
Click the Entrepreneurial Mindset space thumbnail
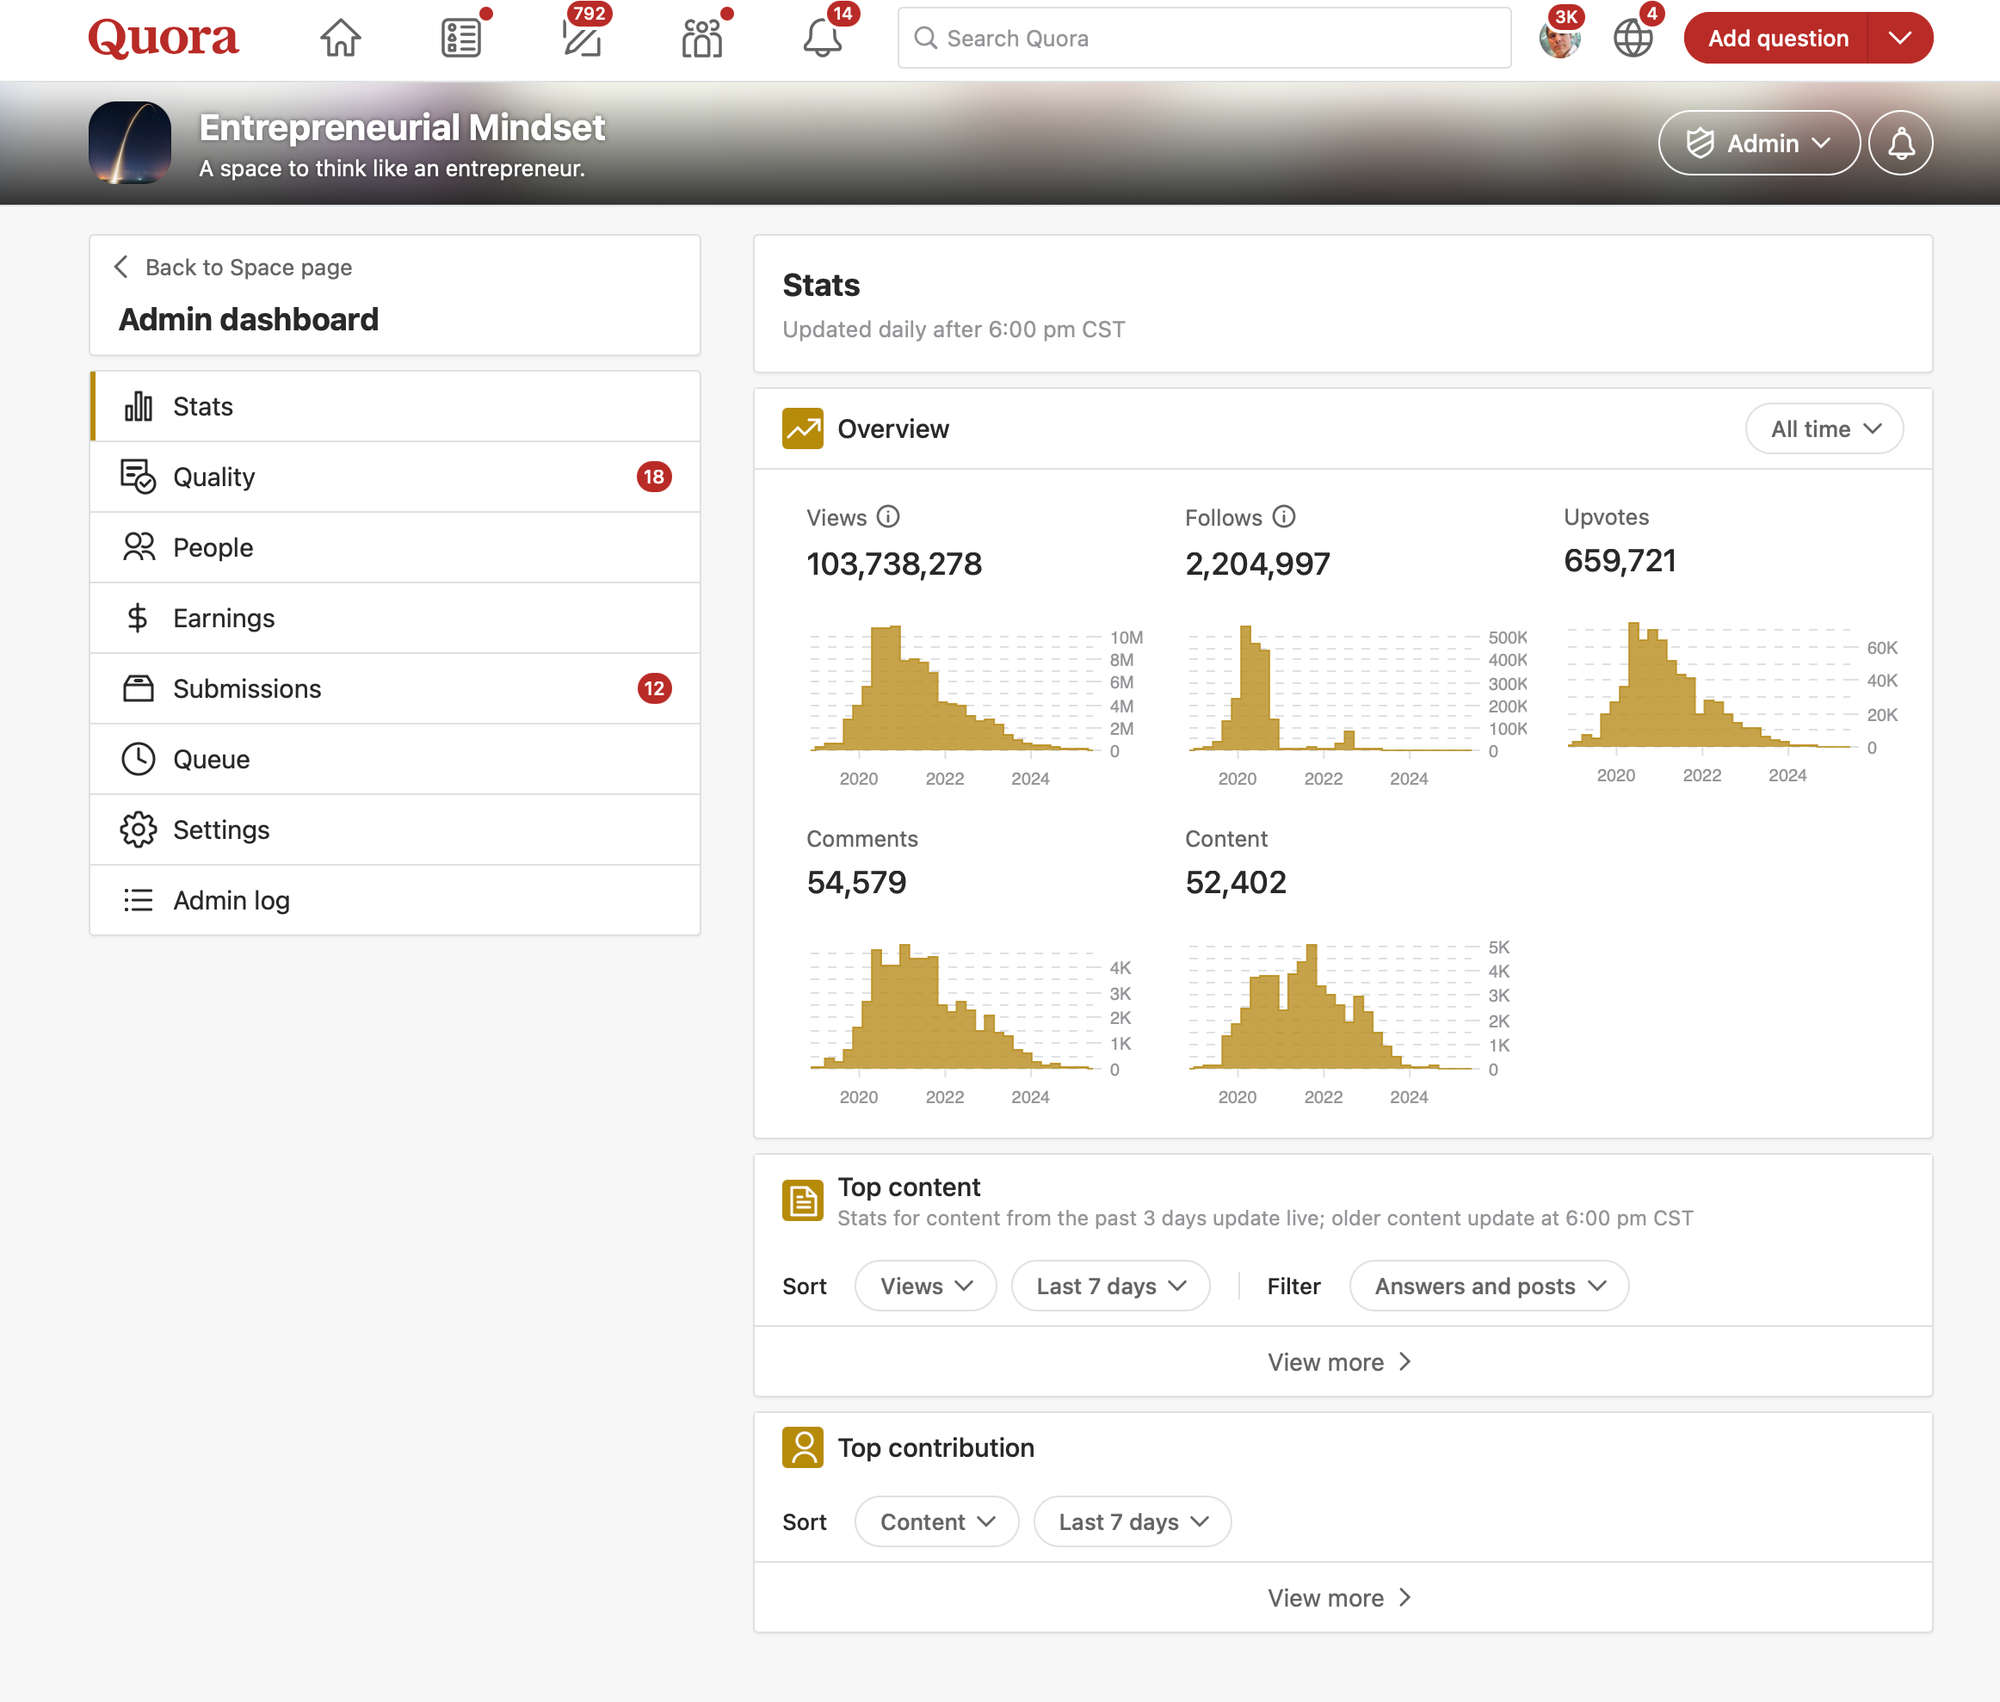pyautogui.click(x=129, y=142)
